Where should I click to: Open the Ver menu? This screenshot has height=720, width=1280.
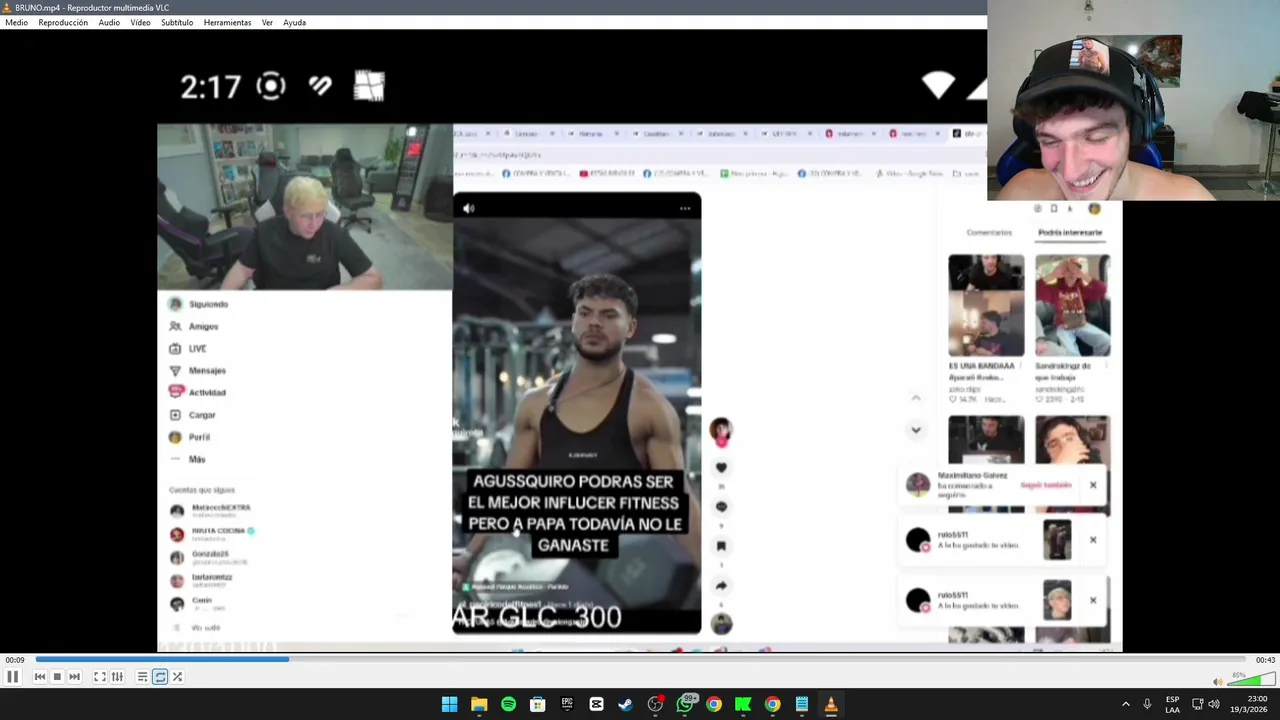click(x=267, y=22)
